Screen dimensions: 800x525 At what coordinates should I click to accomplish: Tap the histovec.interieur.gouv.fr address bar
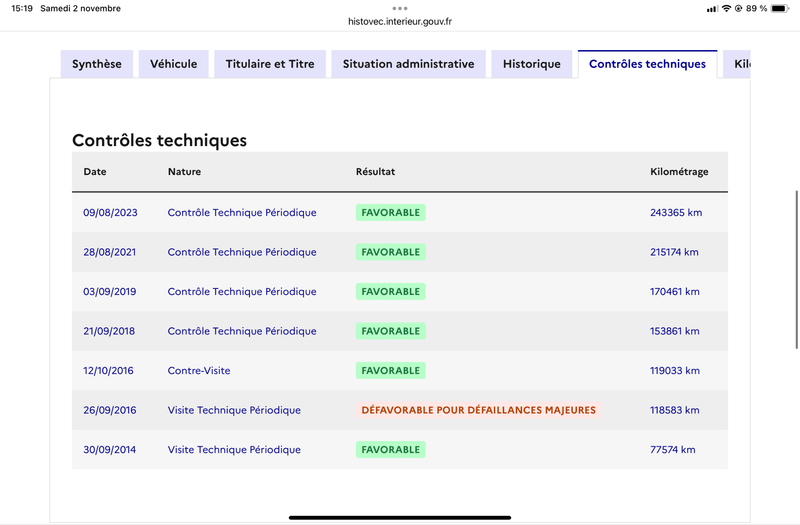point(400,21)
